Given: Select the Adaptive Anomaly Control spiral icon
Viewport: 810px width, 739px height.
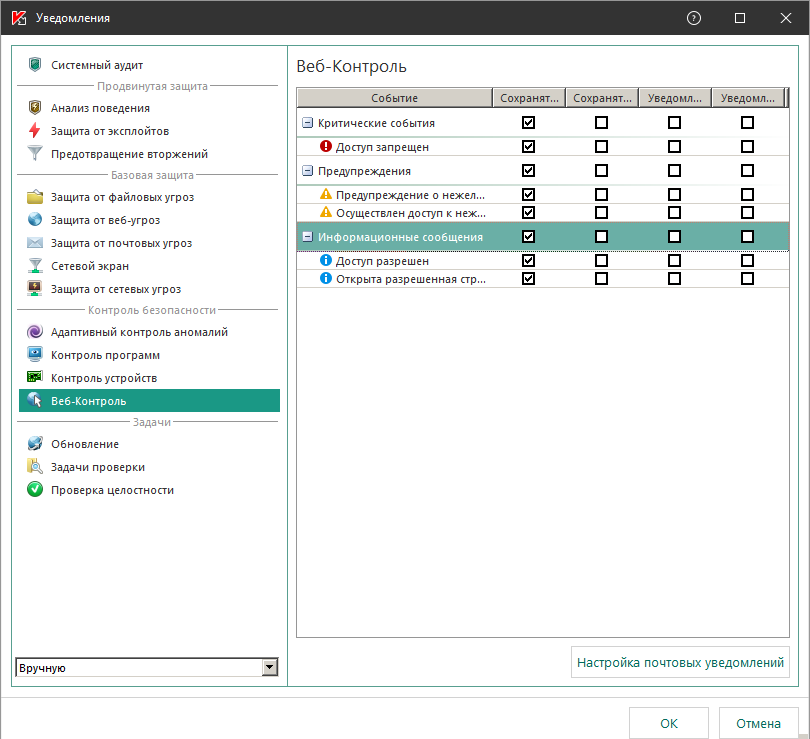Looking at the screenshot, I should [x=35, y=332].
